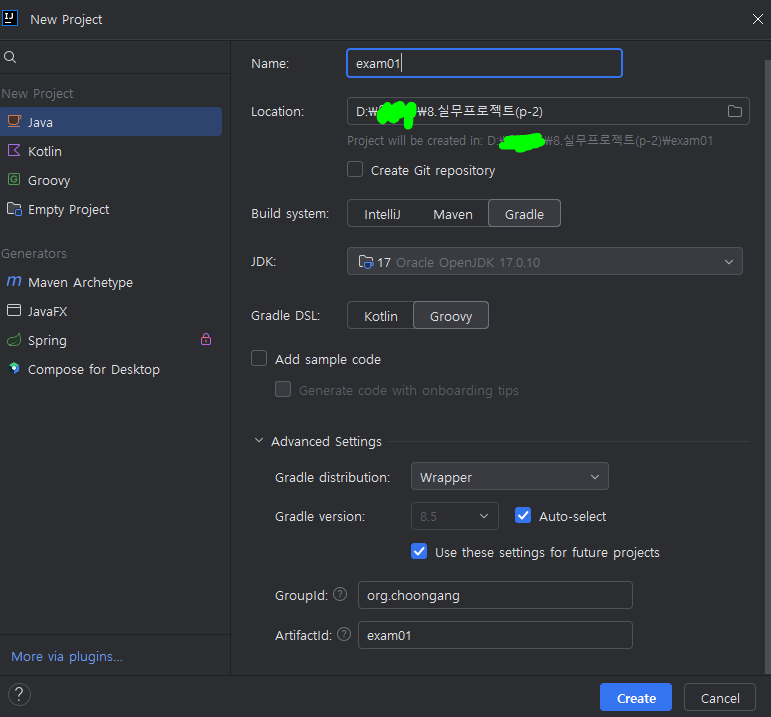Choose Kotlin as Gradle DSL
Screen dimensions: 771x717
coord(381,316)
